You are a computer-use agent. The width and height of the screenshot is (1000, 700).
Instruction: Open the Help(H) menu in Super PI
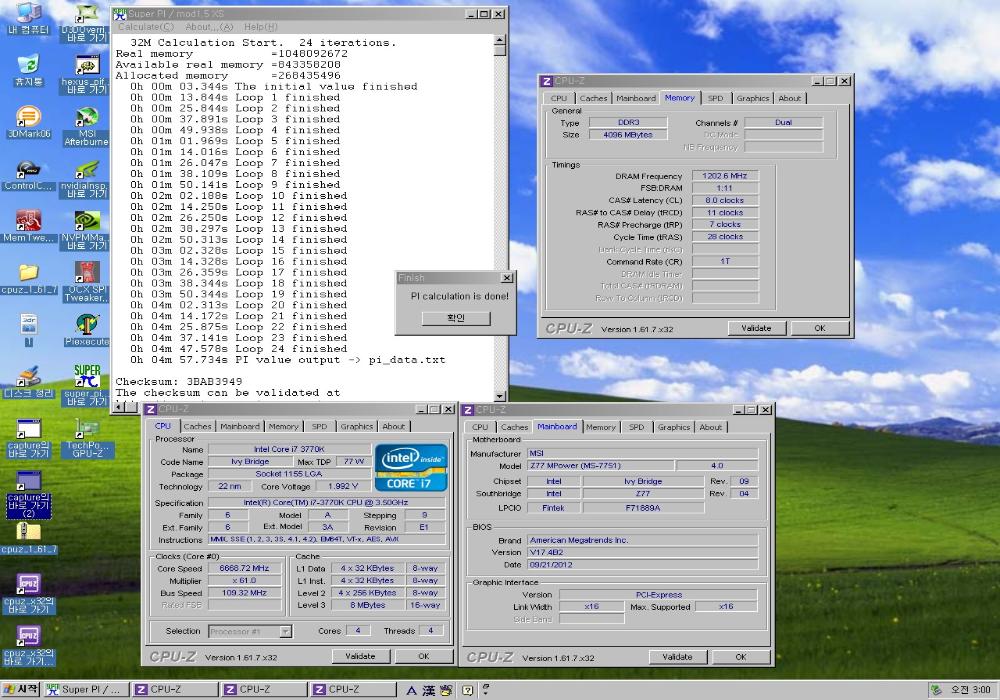(260, 27)
